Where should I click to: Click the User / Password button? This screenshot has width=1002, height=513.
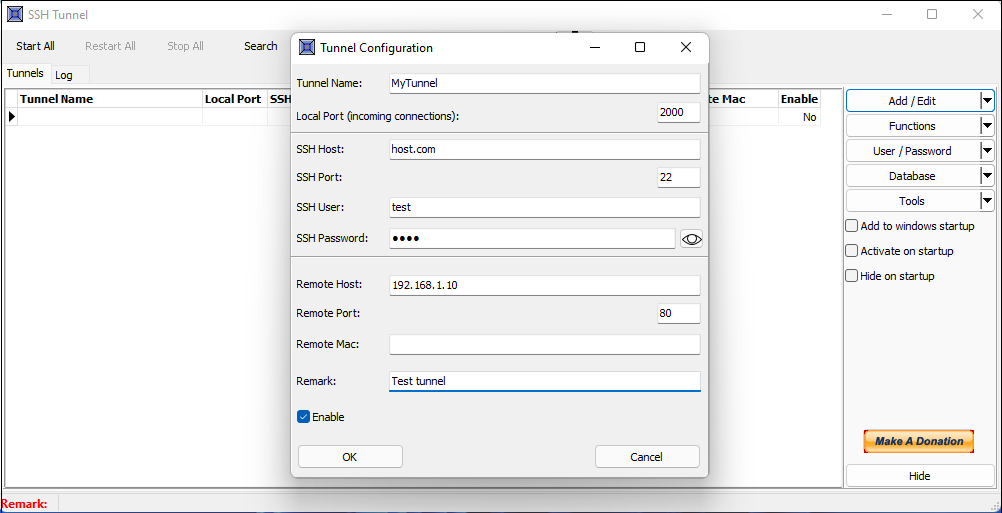913,151
